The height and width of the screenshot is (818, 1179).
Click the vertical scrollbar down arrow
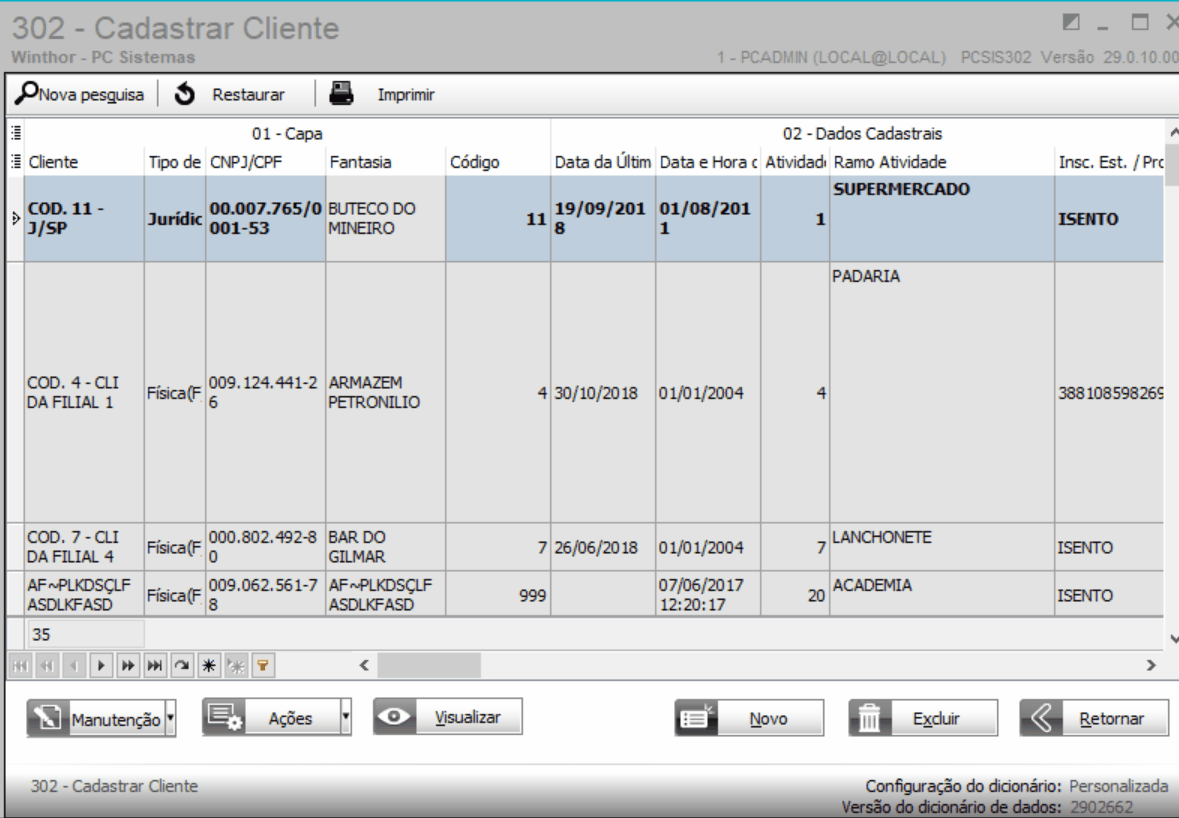1173,639
